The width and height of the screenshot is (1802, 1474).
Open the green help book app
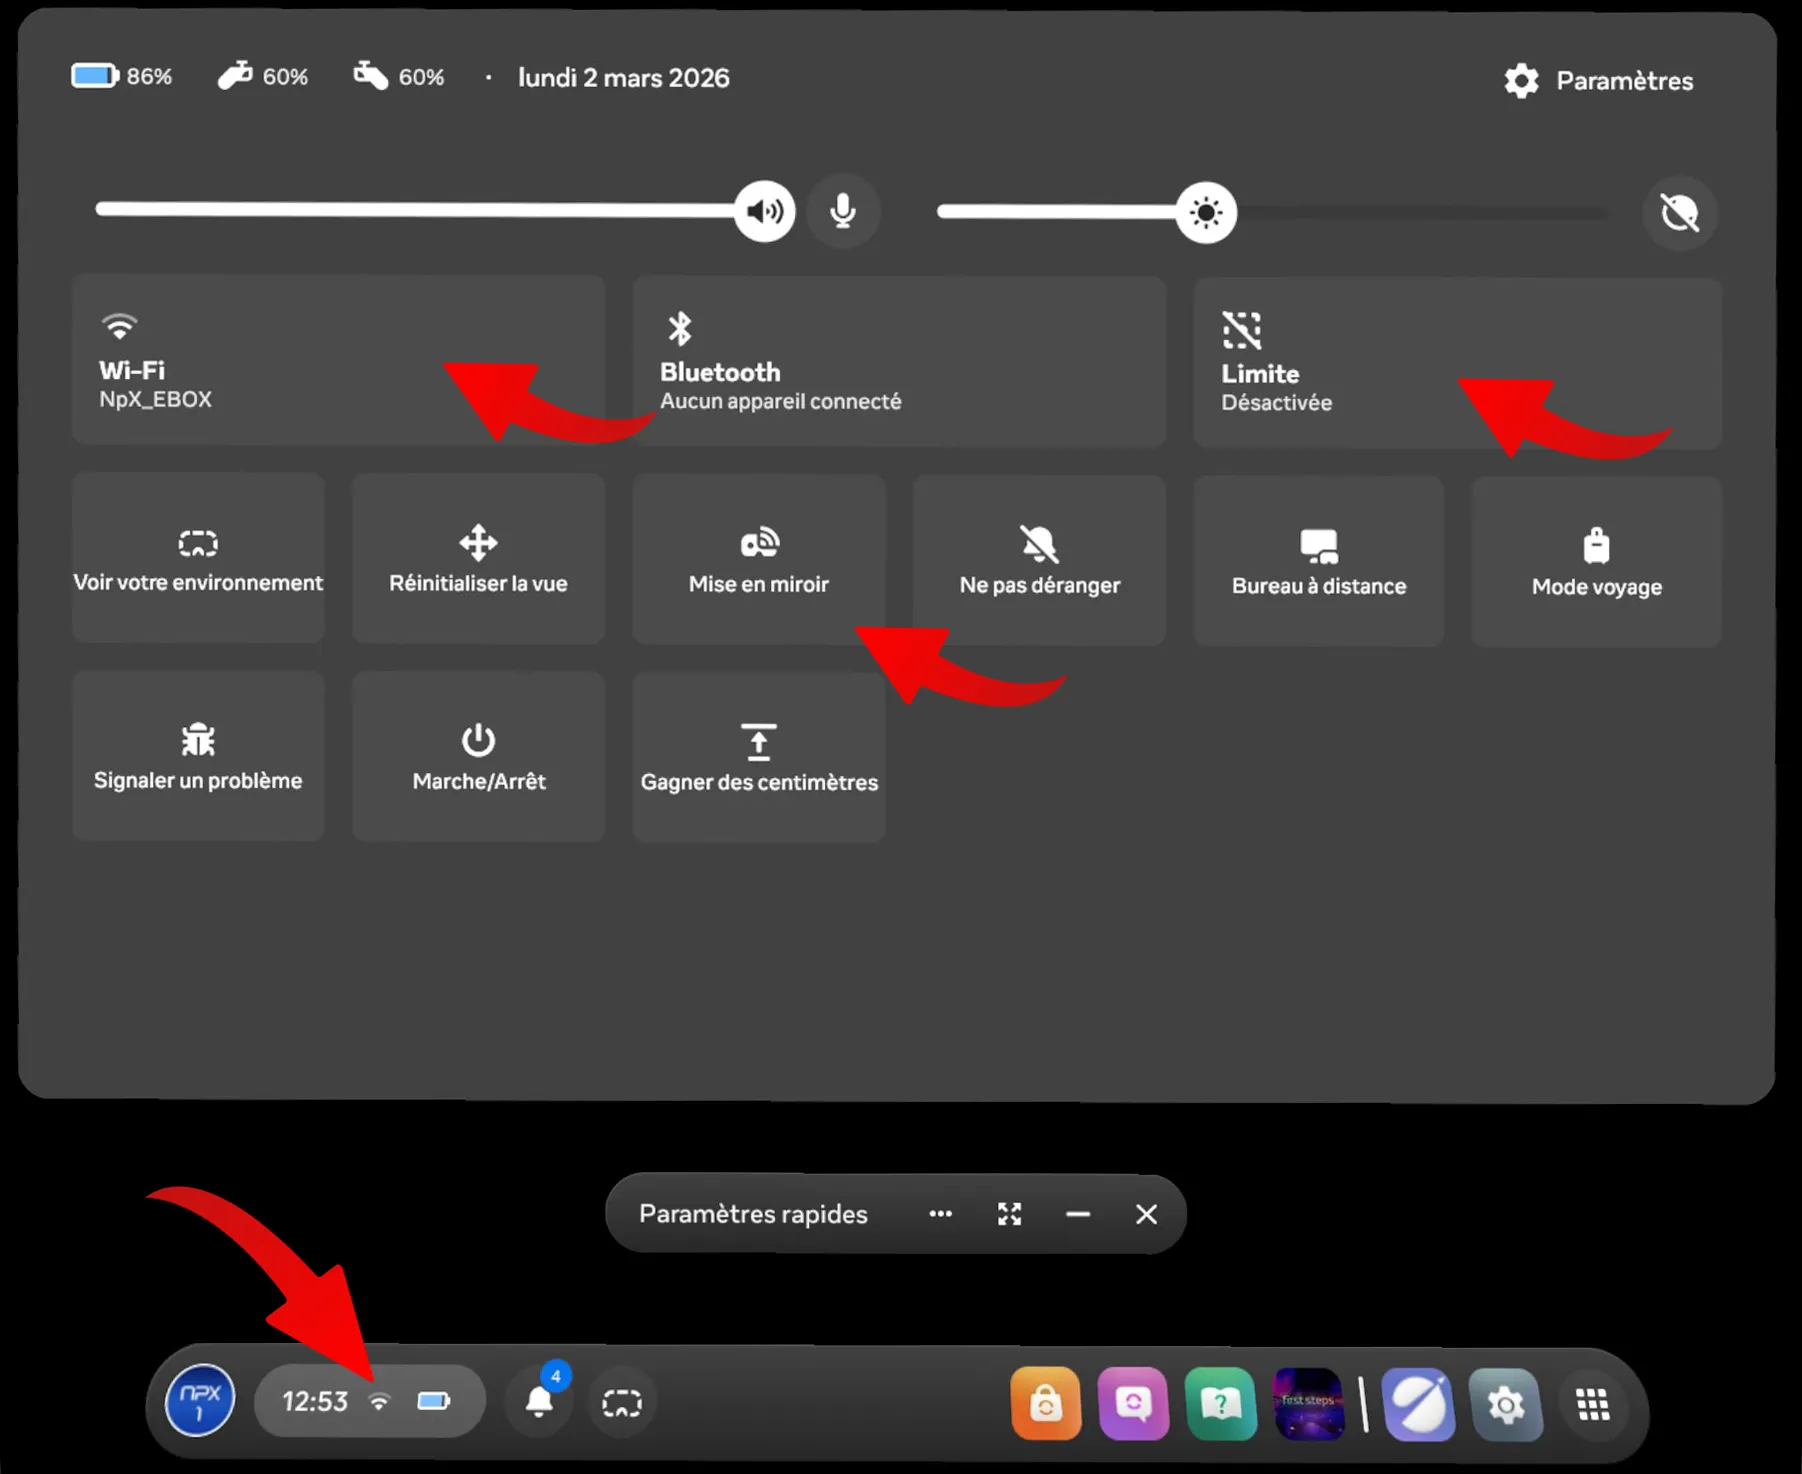1220,1404
